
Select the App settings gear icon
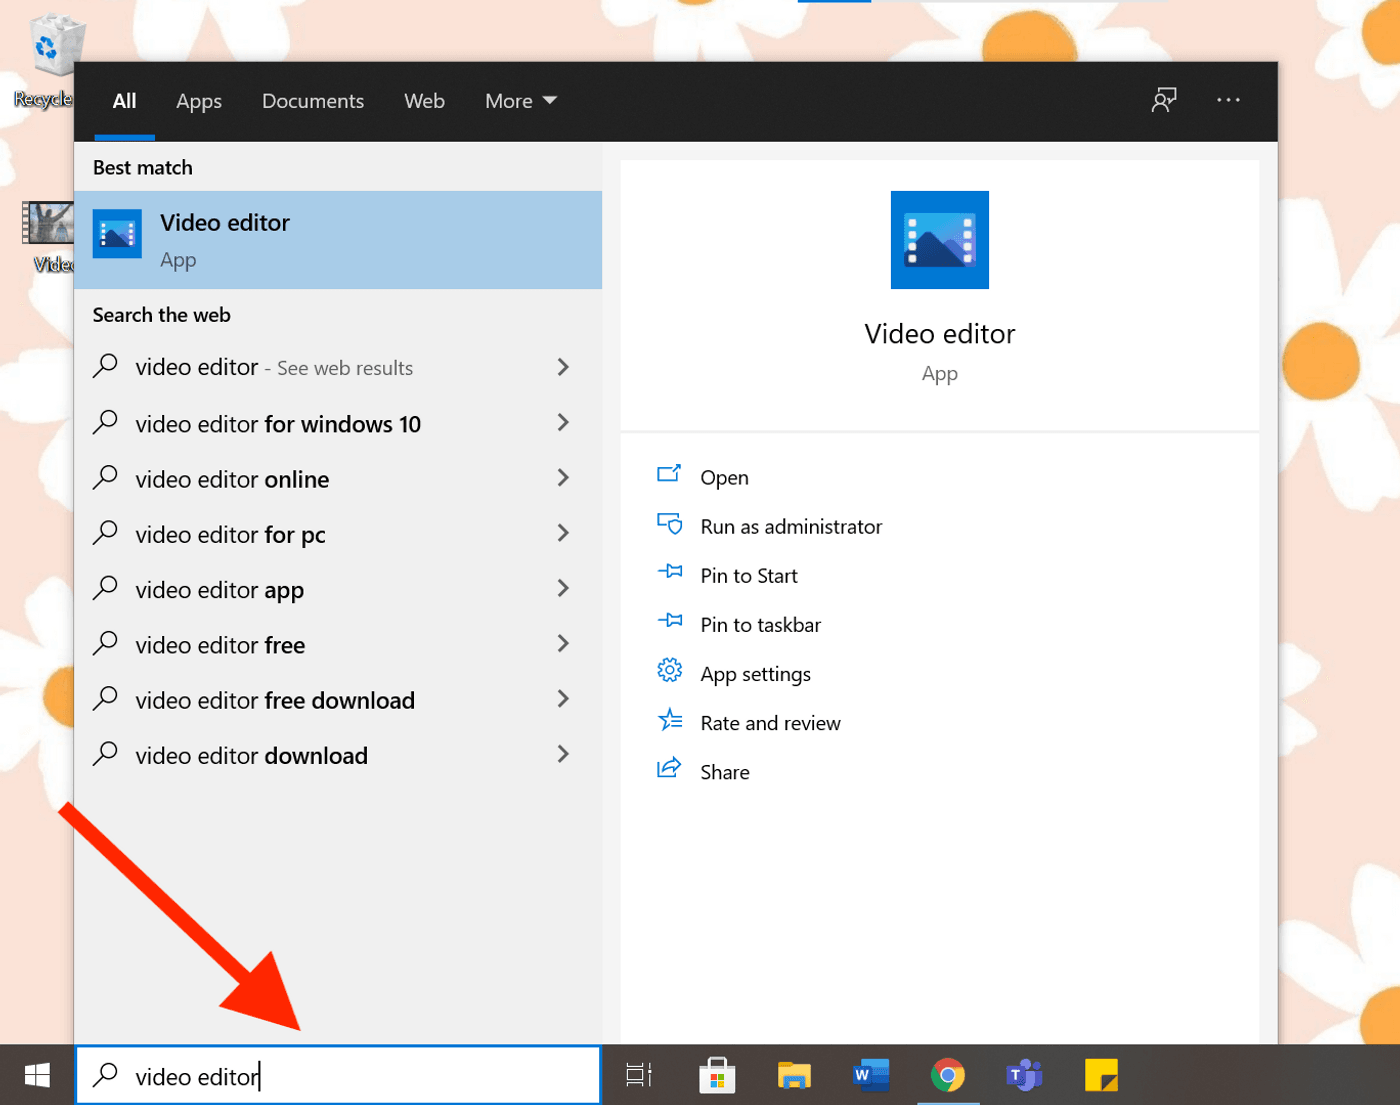pyautogui.click(x=670, y=671)
